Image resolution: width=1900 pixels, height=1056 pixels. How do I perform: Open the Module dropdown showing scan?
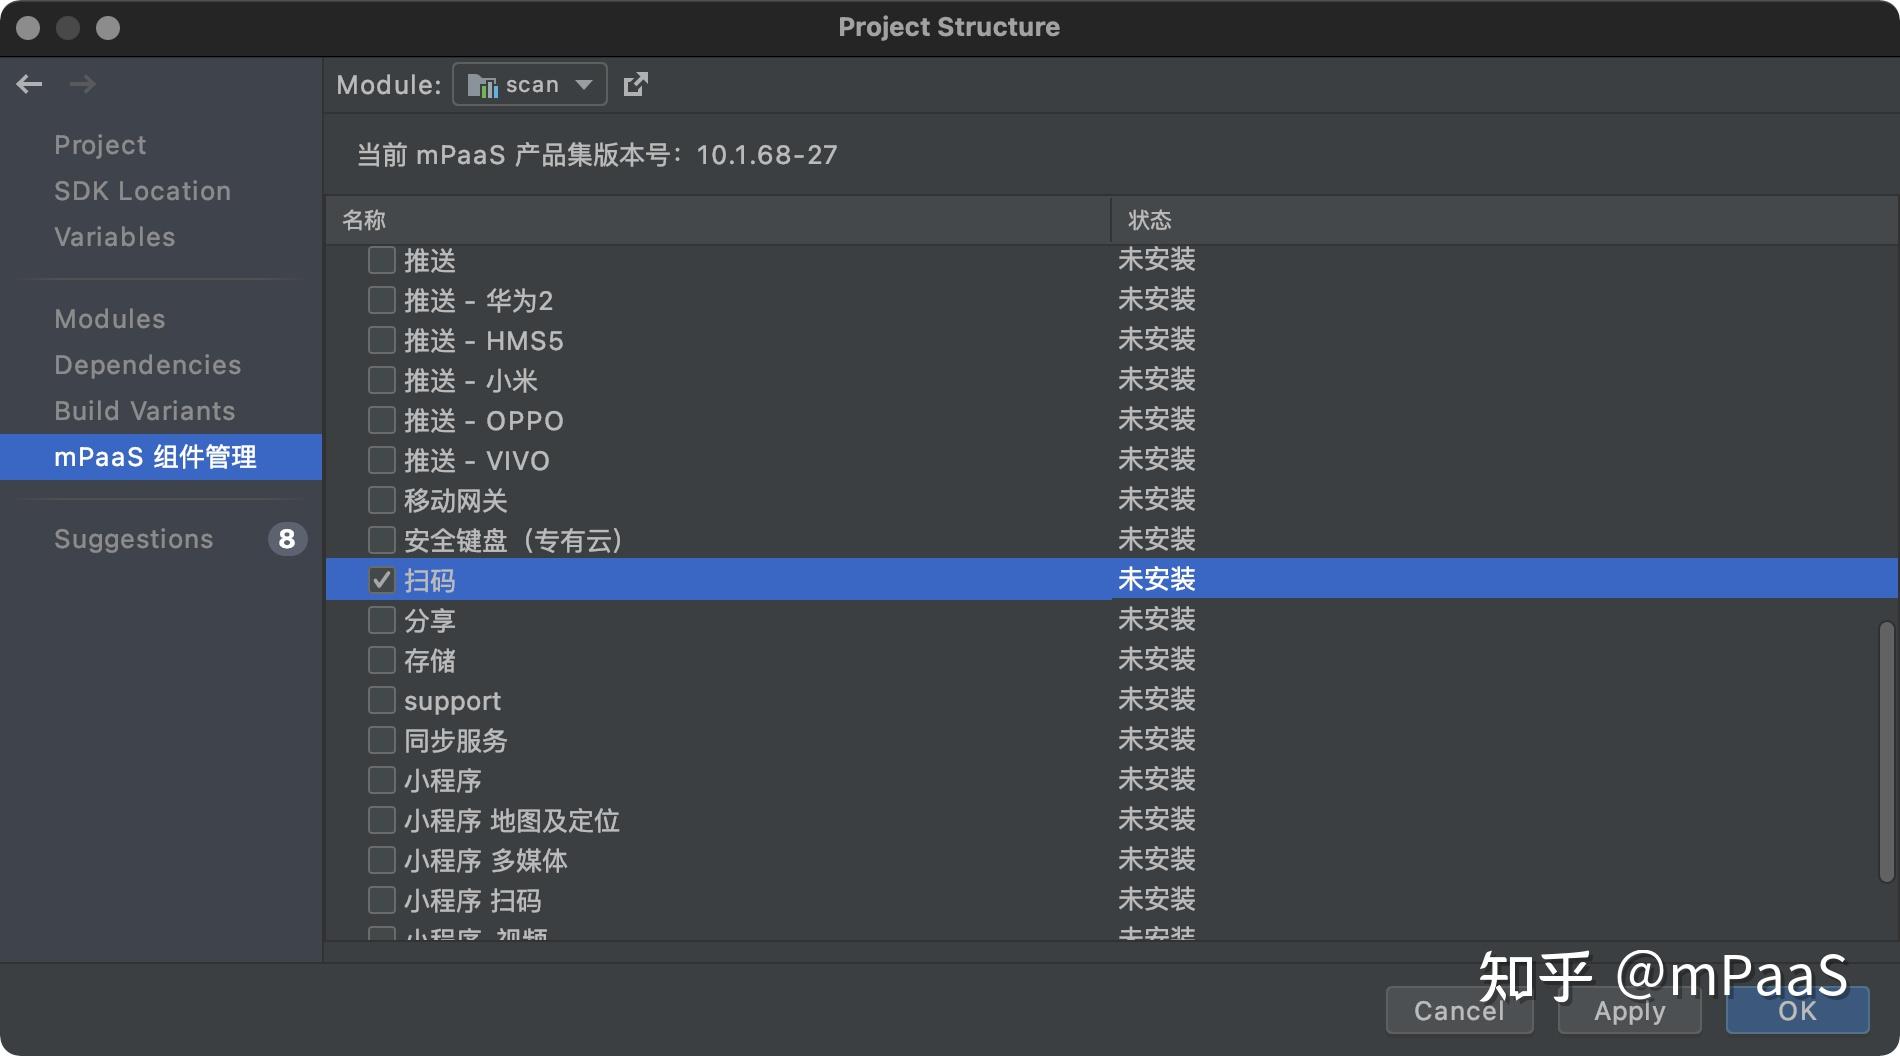pyautogui.click(x=585, y=84)
